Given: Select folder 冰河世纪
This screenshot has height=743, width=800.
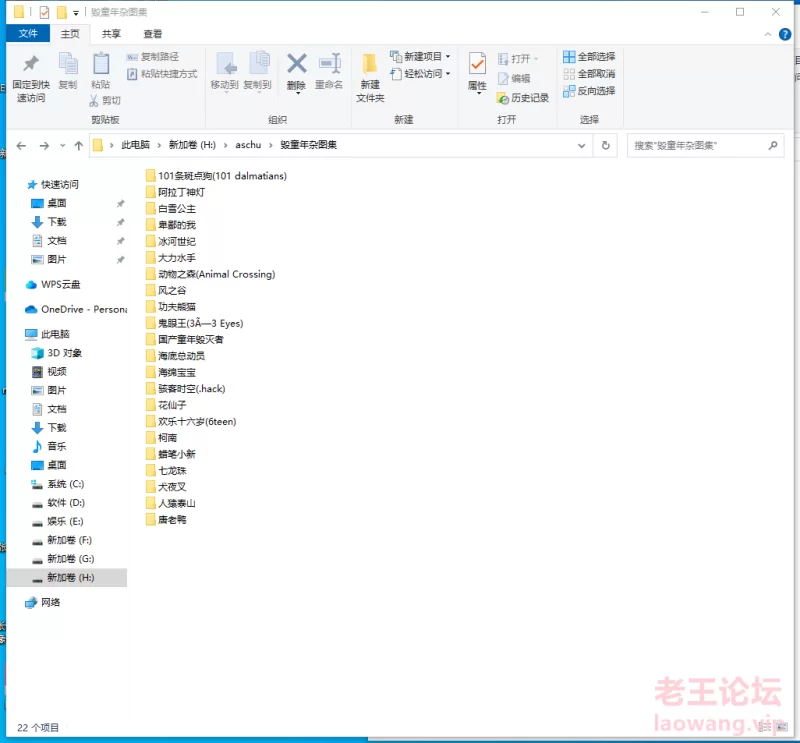Looking at the screenshot, I should click(170, 241).
